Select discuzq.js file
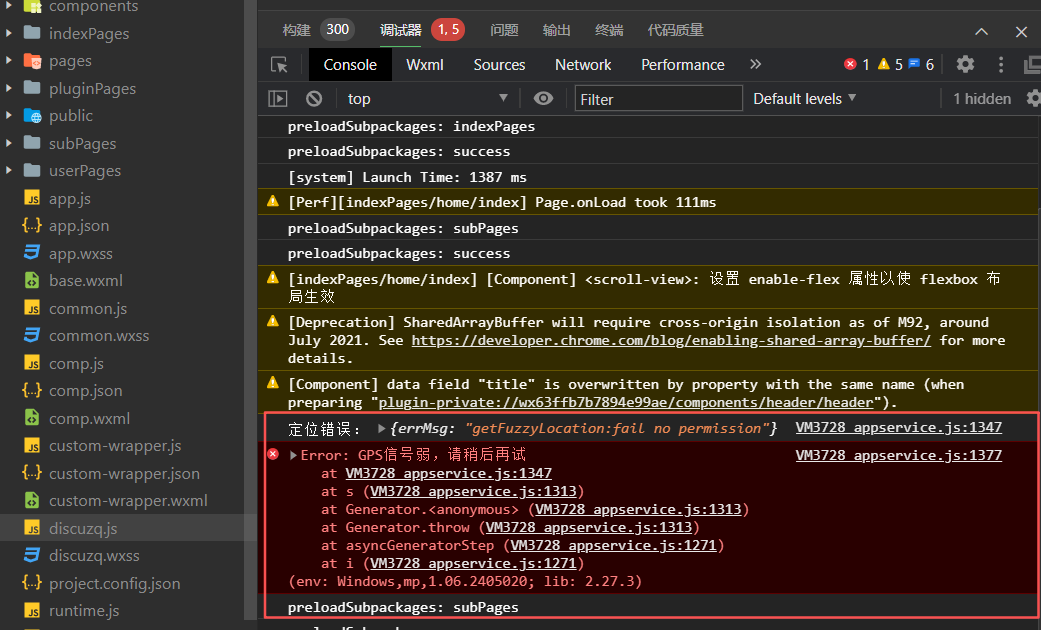 click(83, 529)
